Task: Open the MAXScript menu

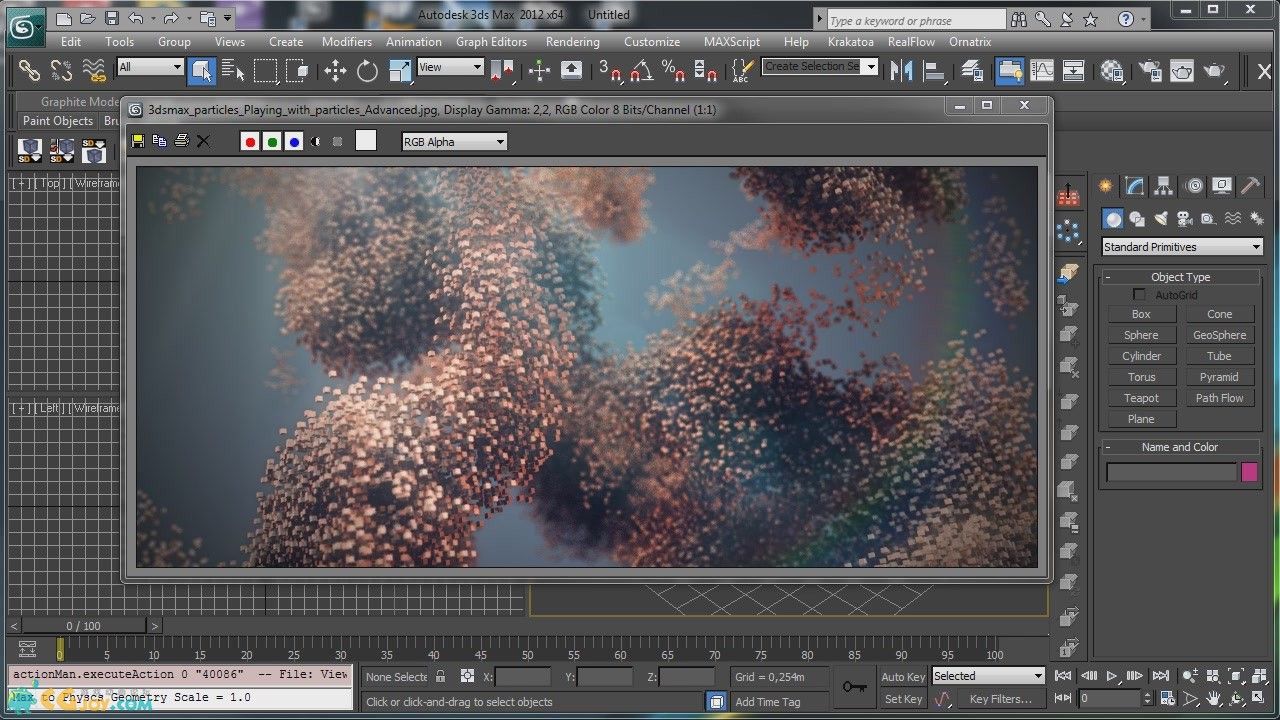Action: click(734, 42)
